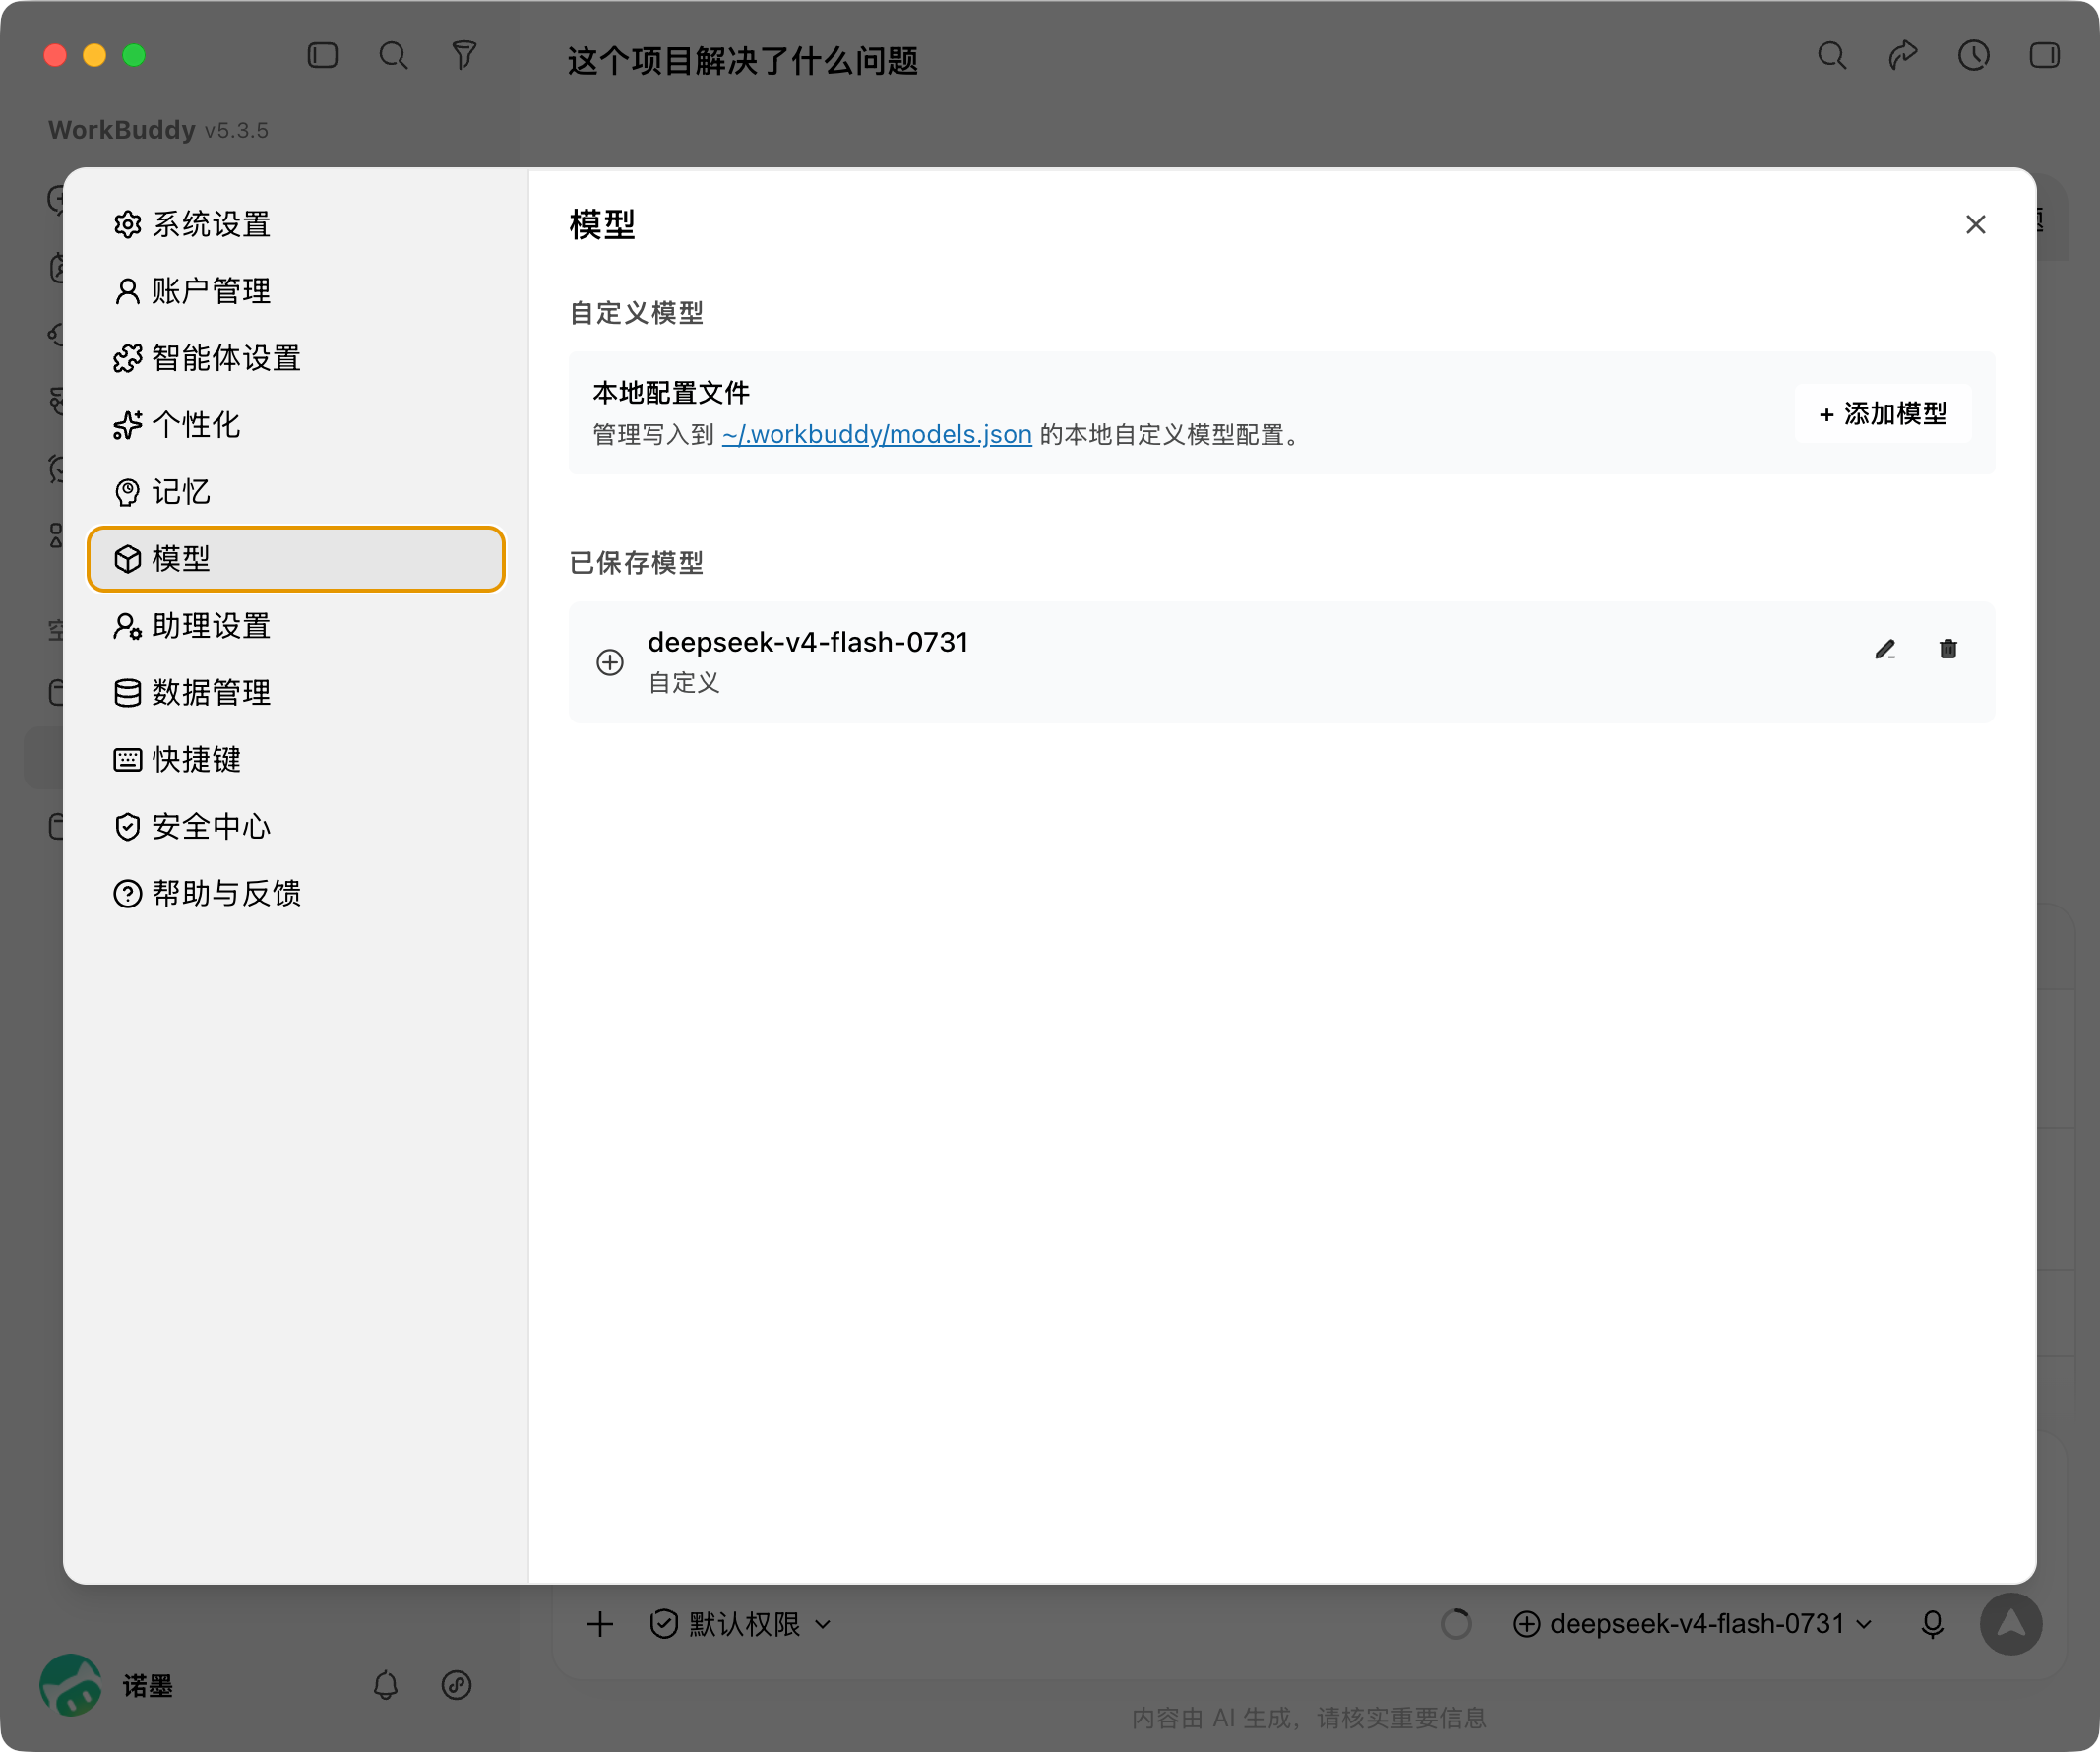Screen dimensions: 2100x1752
Task: Click the deepseek-v4-flash-0731 model name
Action: pyautogui.click(x=808, y=642)
